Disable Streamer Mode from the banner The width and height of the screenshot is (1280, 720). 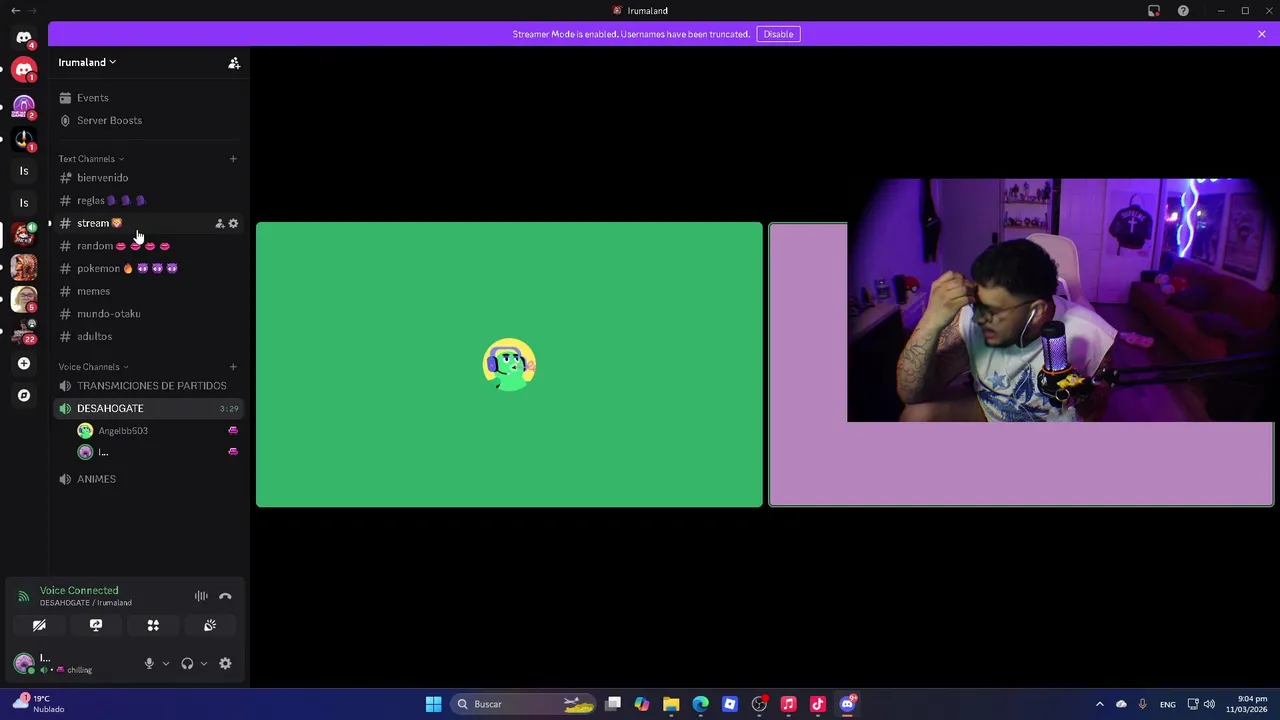click(778, 34)
